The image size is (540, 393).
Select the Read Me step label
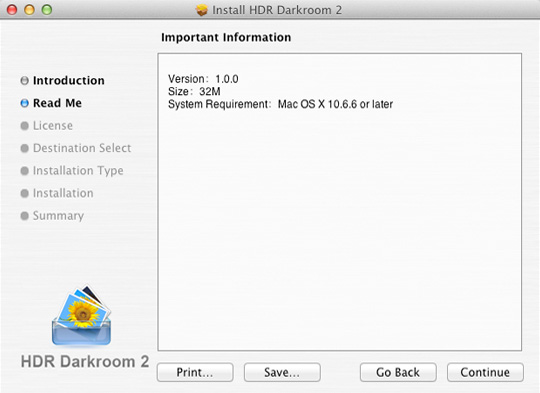point(57,103)
